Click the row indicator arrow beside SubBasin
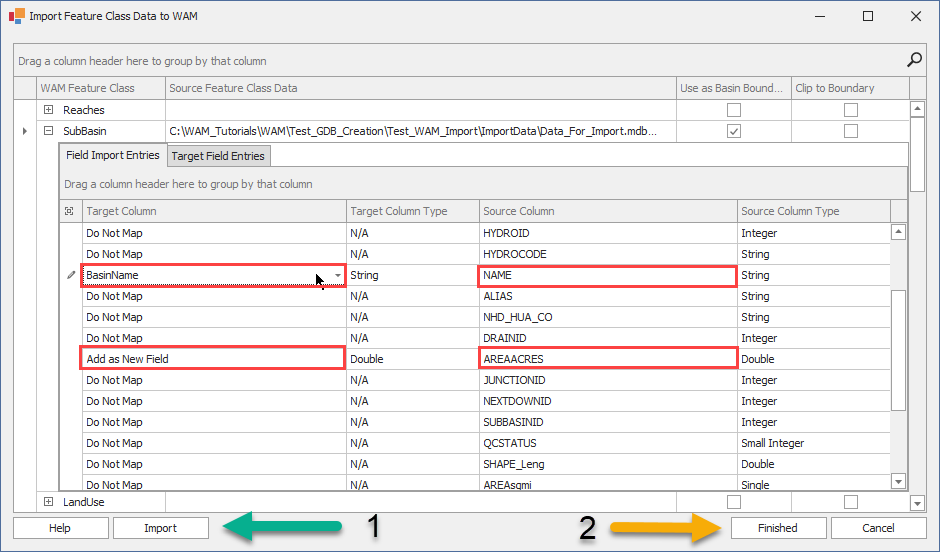 [x=25, y=131]
